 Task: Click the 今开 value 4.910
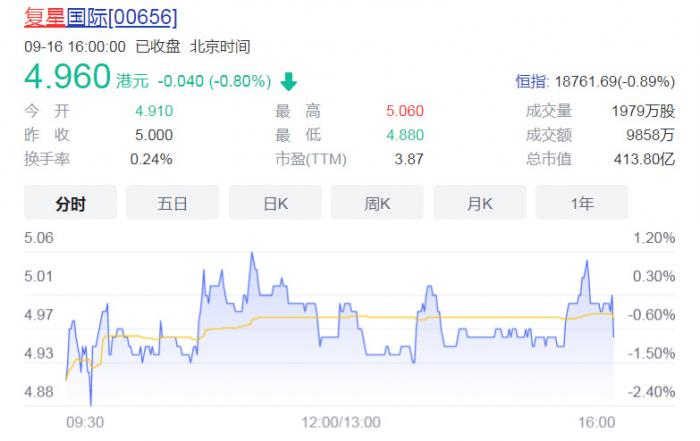(x=154, y=111)
